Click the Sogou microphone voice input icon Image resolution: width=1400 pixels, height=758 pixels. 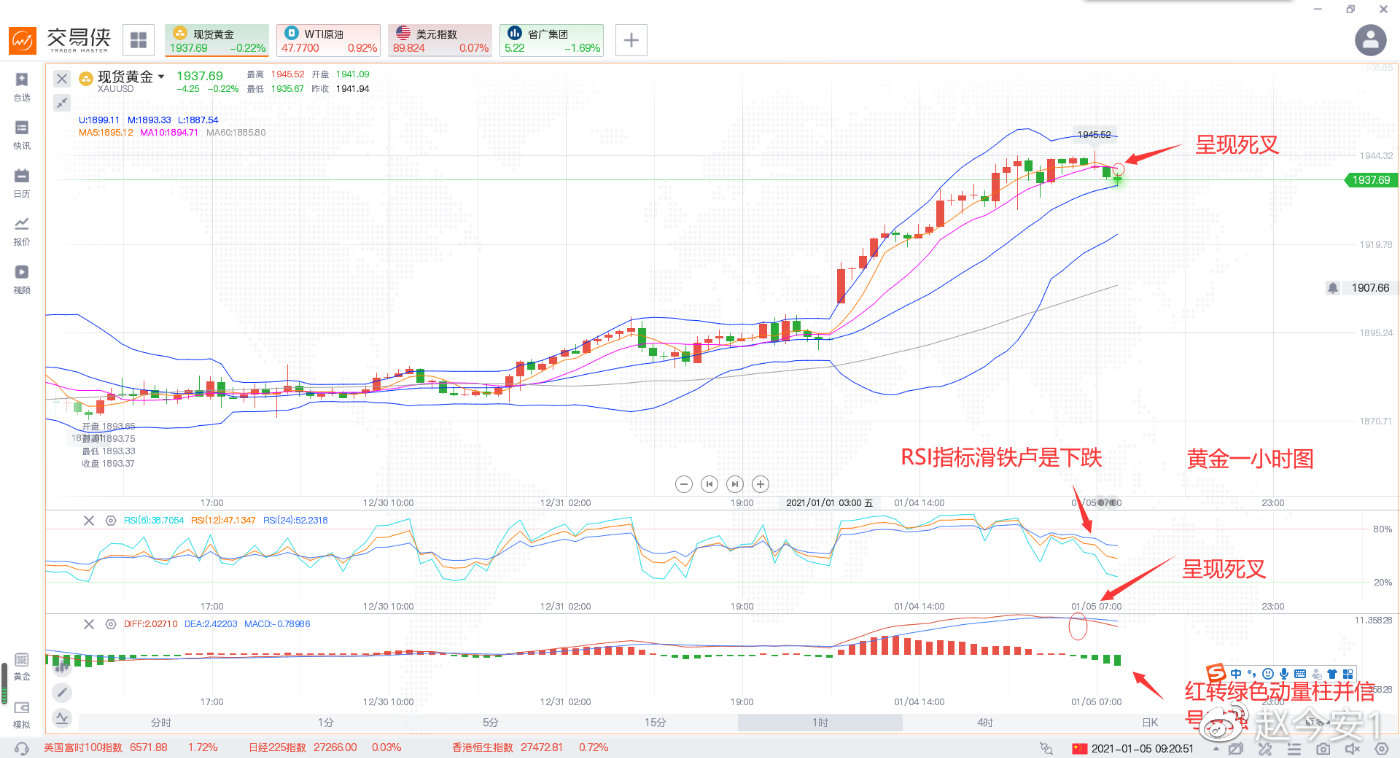point(1285,673)
